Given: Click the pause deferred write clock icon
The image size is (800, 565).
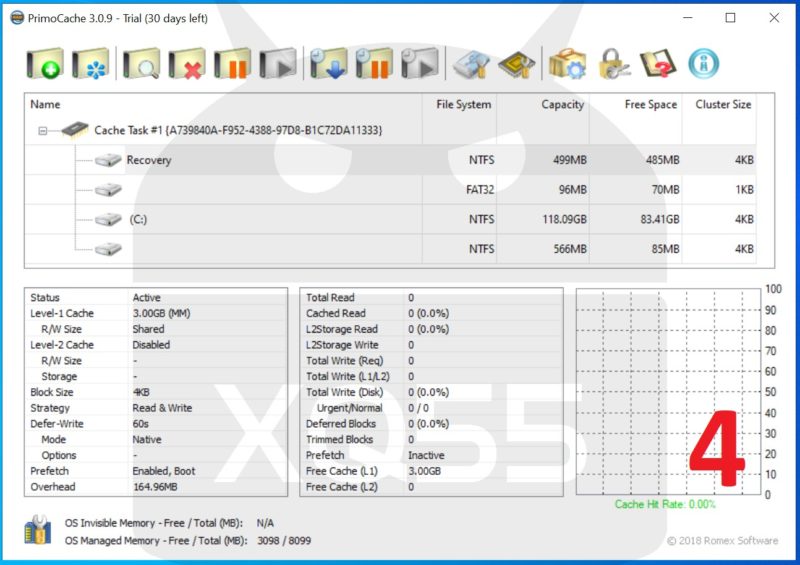Looking at the screenshot, I should tap(374, 65).
